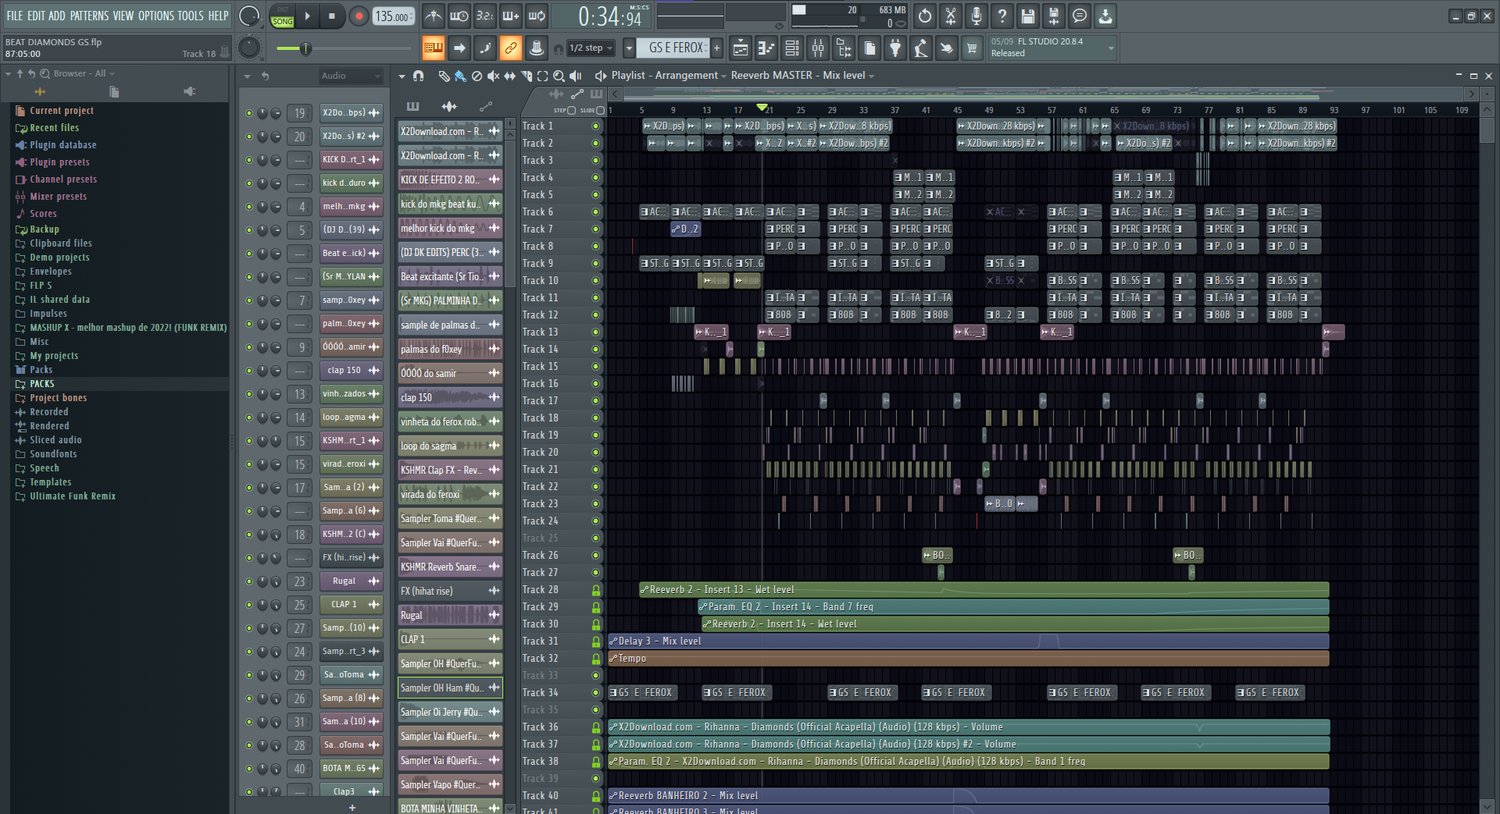Open audio editor scissors icon
This screenshot has height=814, width=1500.
(x=950, y=16)
